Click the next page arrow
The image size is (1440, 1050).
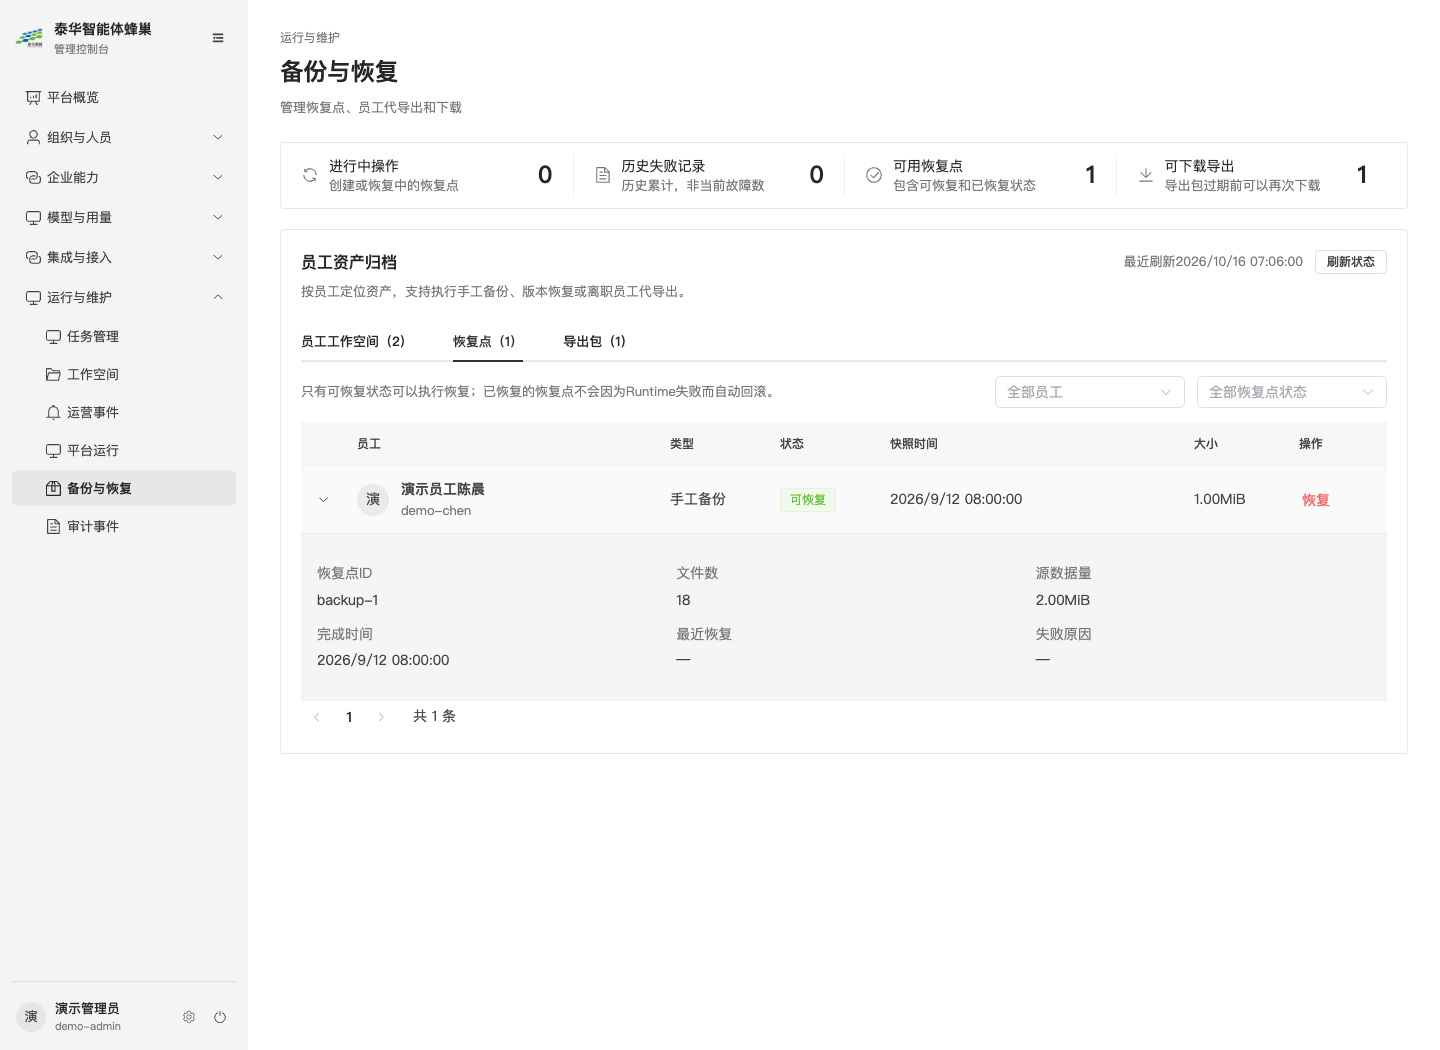click(x=381, y=717)
